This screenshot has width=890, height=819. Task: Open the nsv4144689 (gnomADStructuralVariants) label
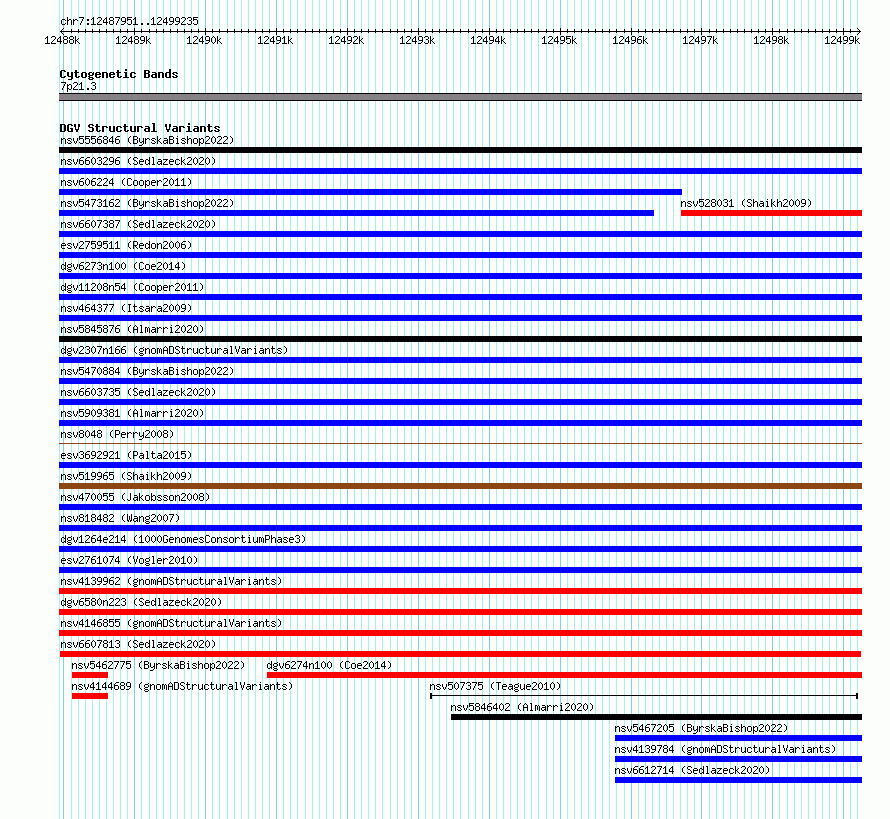click(x=182, y=686)
